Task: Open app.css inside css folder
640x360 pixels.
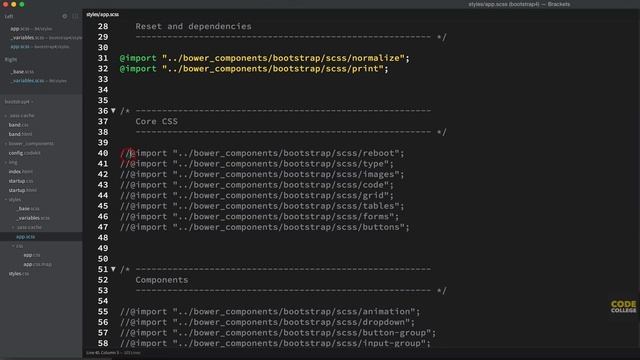Action: coord(31,255)
